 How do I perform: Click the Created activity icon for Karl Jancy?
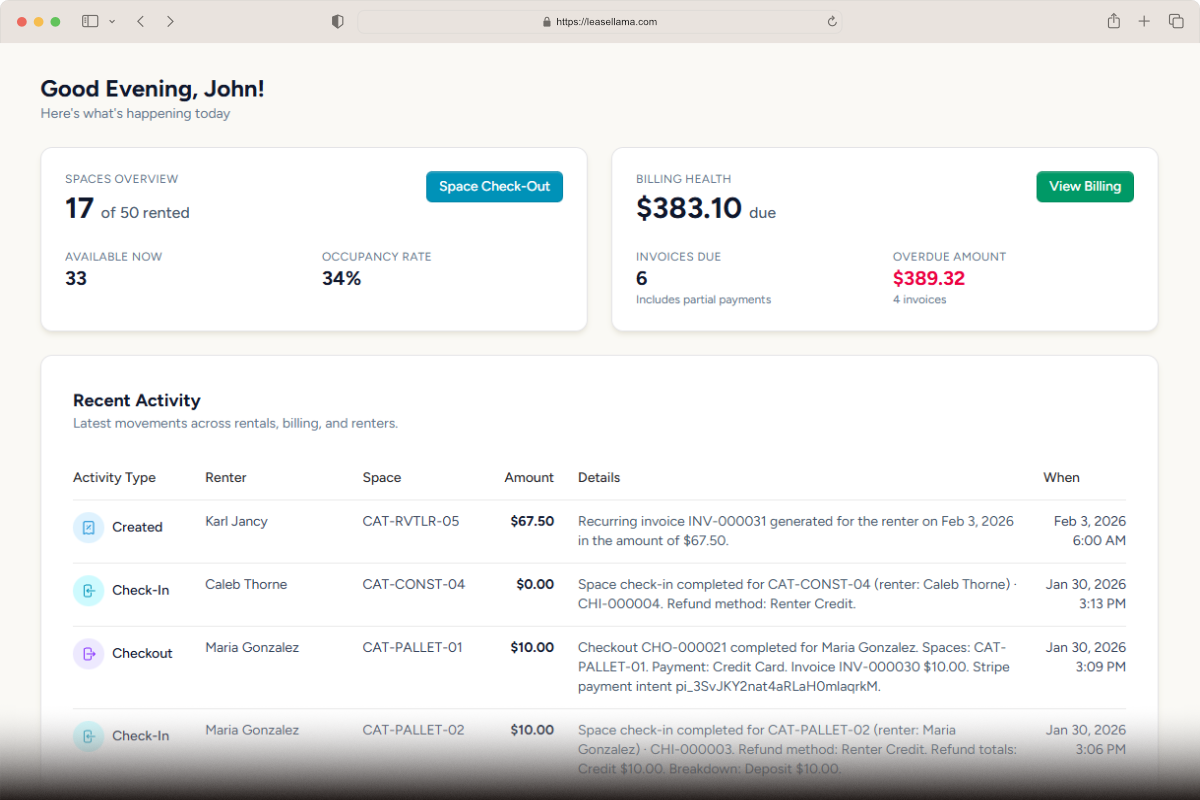[x=88, y=527]
